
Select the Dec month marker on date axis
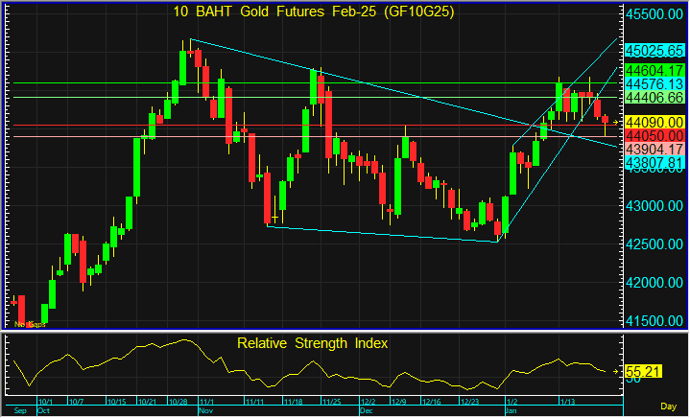tap(364, 411)
